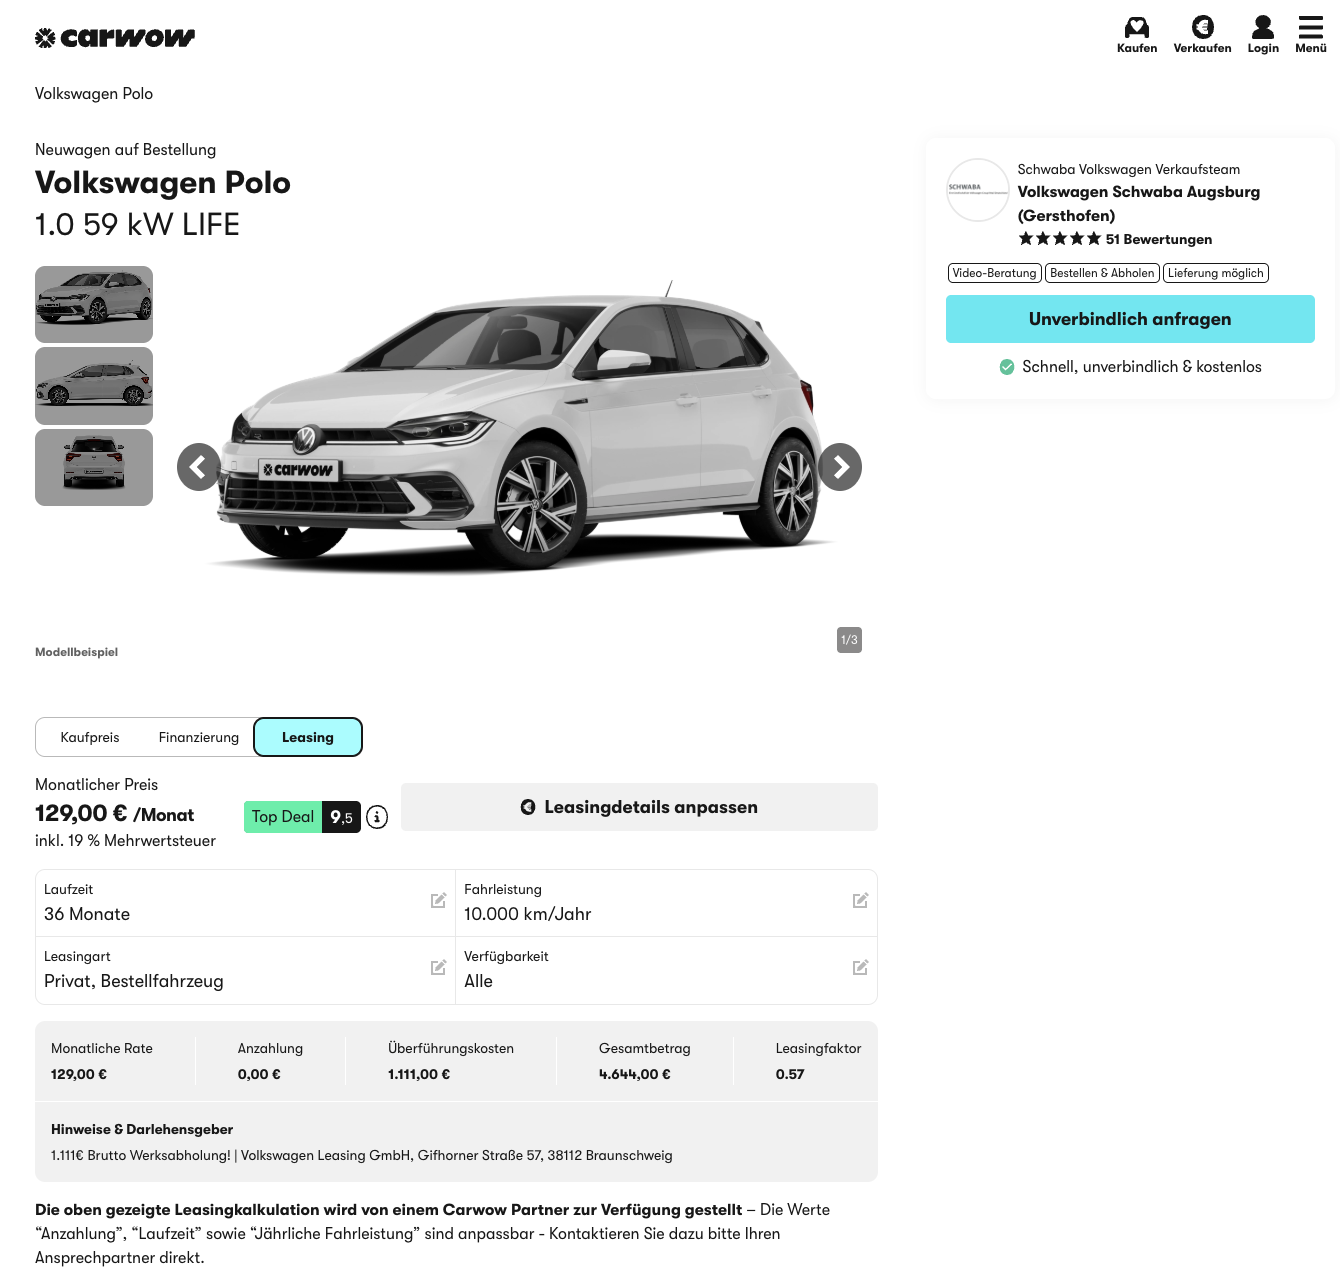The height and width of the screenshot is (1276, 1340).
Task: Show the next car image
Action: pyautogui.click(x=840, y=467)
